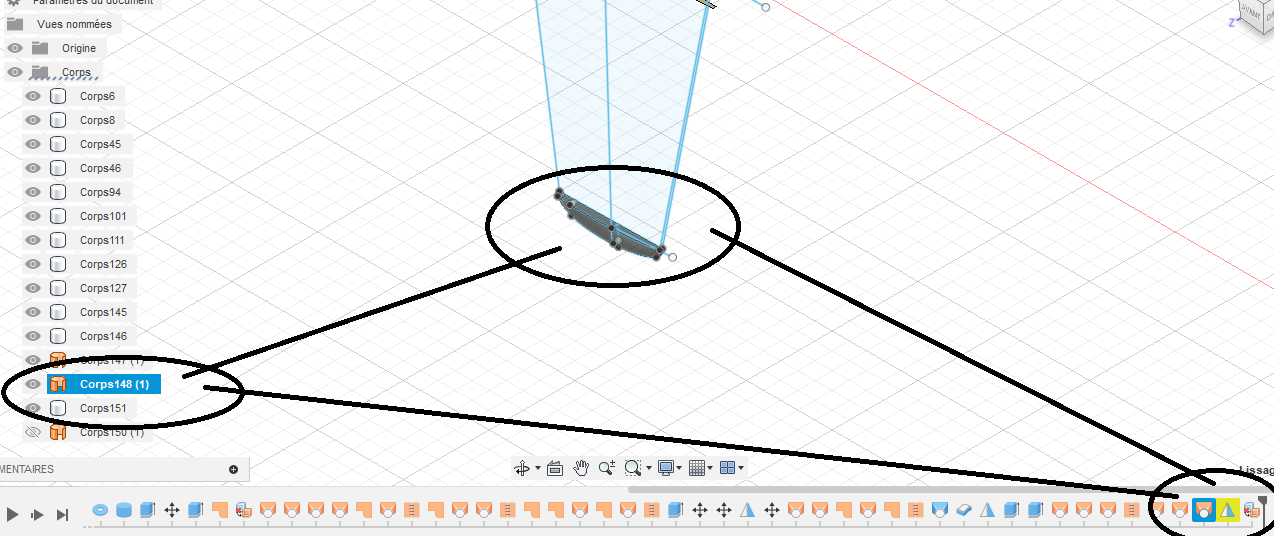This screenshot has width=1274, height=536.
Task: Click the Grid and Snaps icon
Action: pos(697,468)
